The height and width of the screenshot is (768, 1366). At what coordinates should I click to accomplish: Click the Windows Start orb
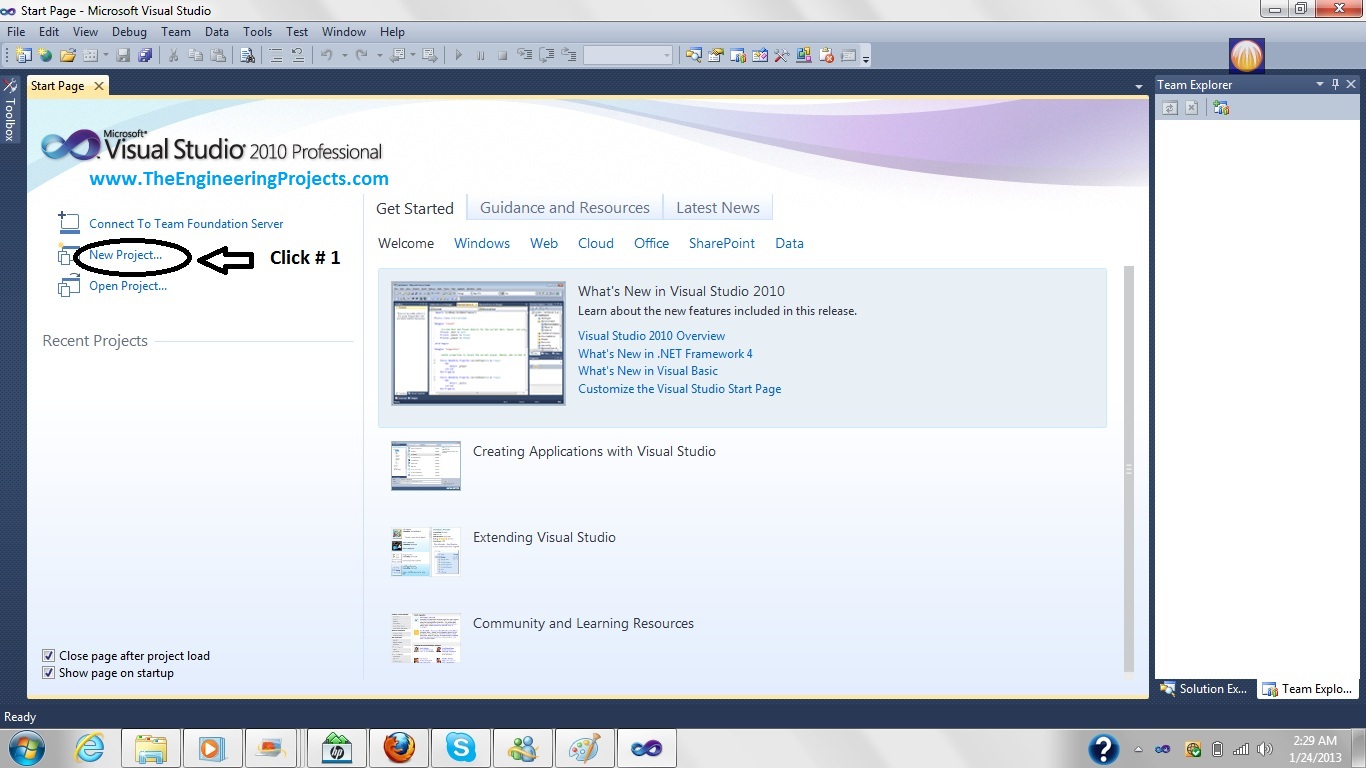[x=27, y=747]
